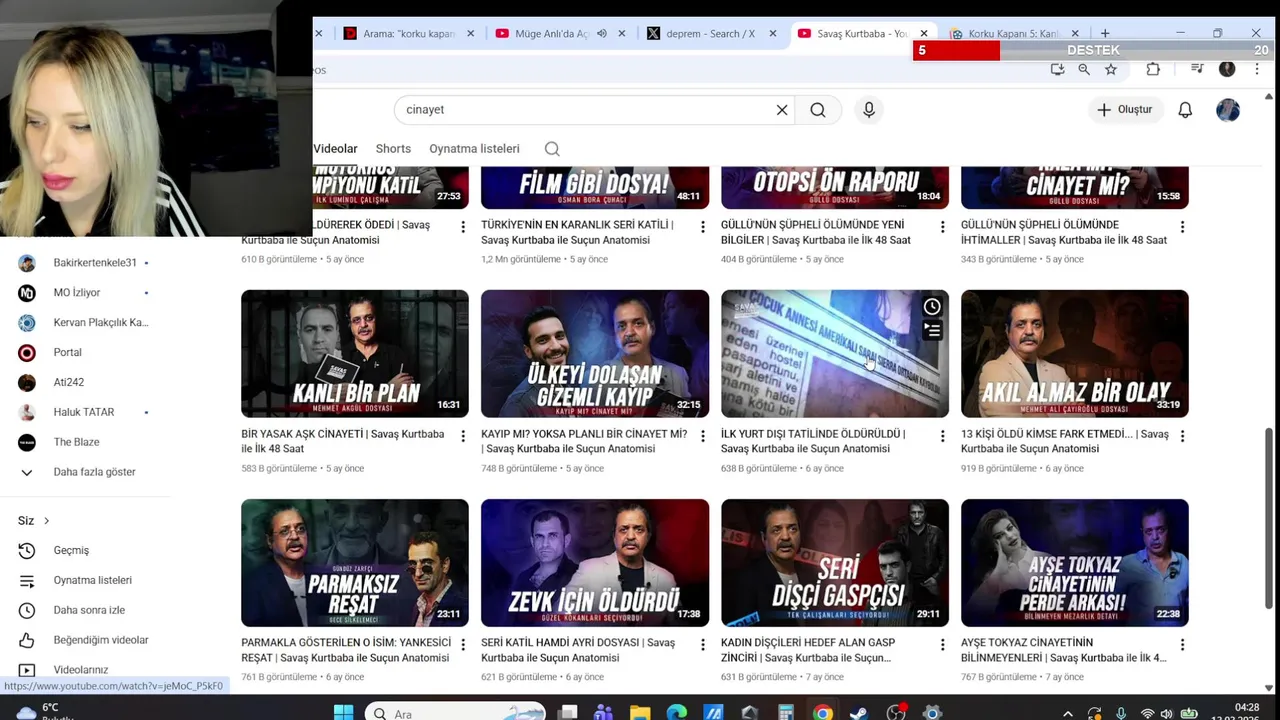Open Windows Start menu on taskbar
This screenshot has width=1280, height=720.
click(x=343, y=713)
